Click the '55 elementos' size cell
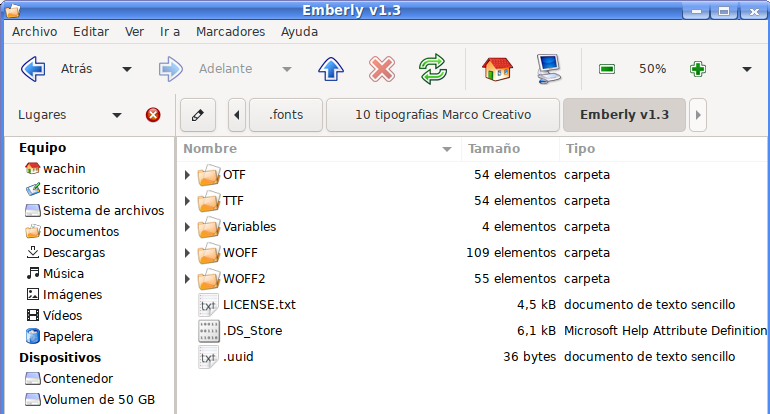The width and height of the screenshot is (770, 414). [x=515, y=279]
